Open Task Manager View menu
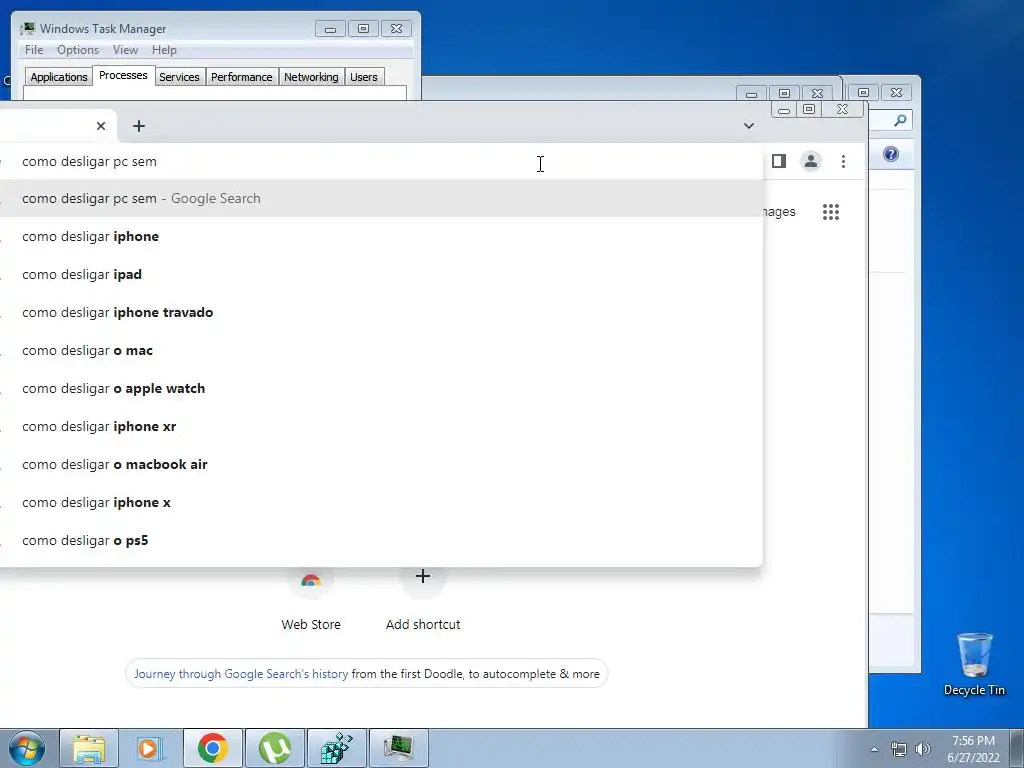Screen dimensions: 1024x768 (x=125, y=50)
